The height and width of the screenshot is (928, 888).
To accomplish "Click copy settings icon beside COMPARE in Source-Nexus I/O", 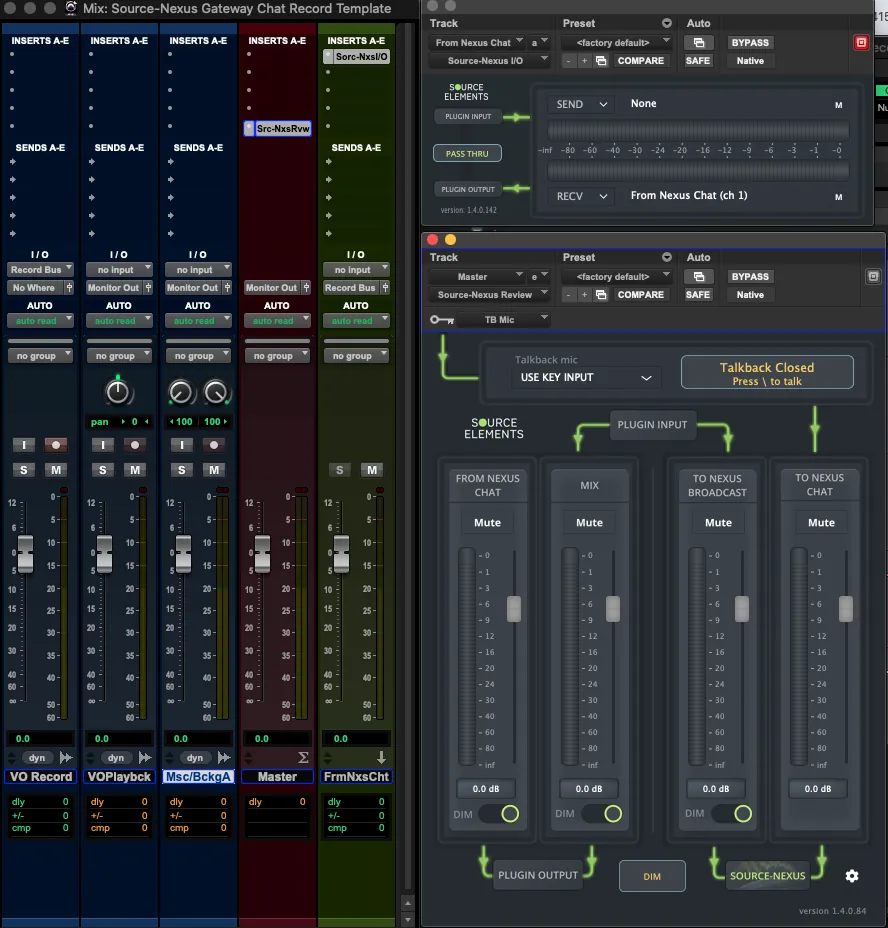I will (x=601, y=61).
